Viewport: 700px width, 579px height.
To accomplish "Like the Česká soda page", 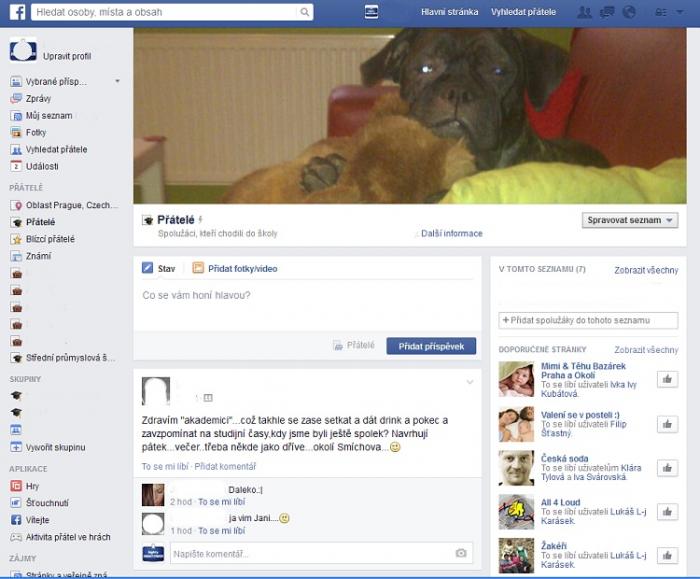I will coord(667,467).
